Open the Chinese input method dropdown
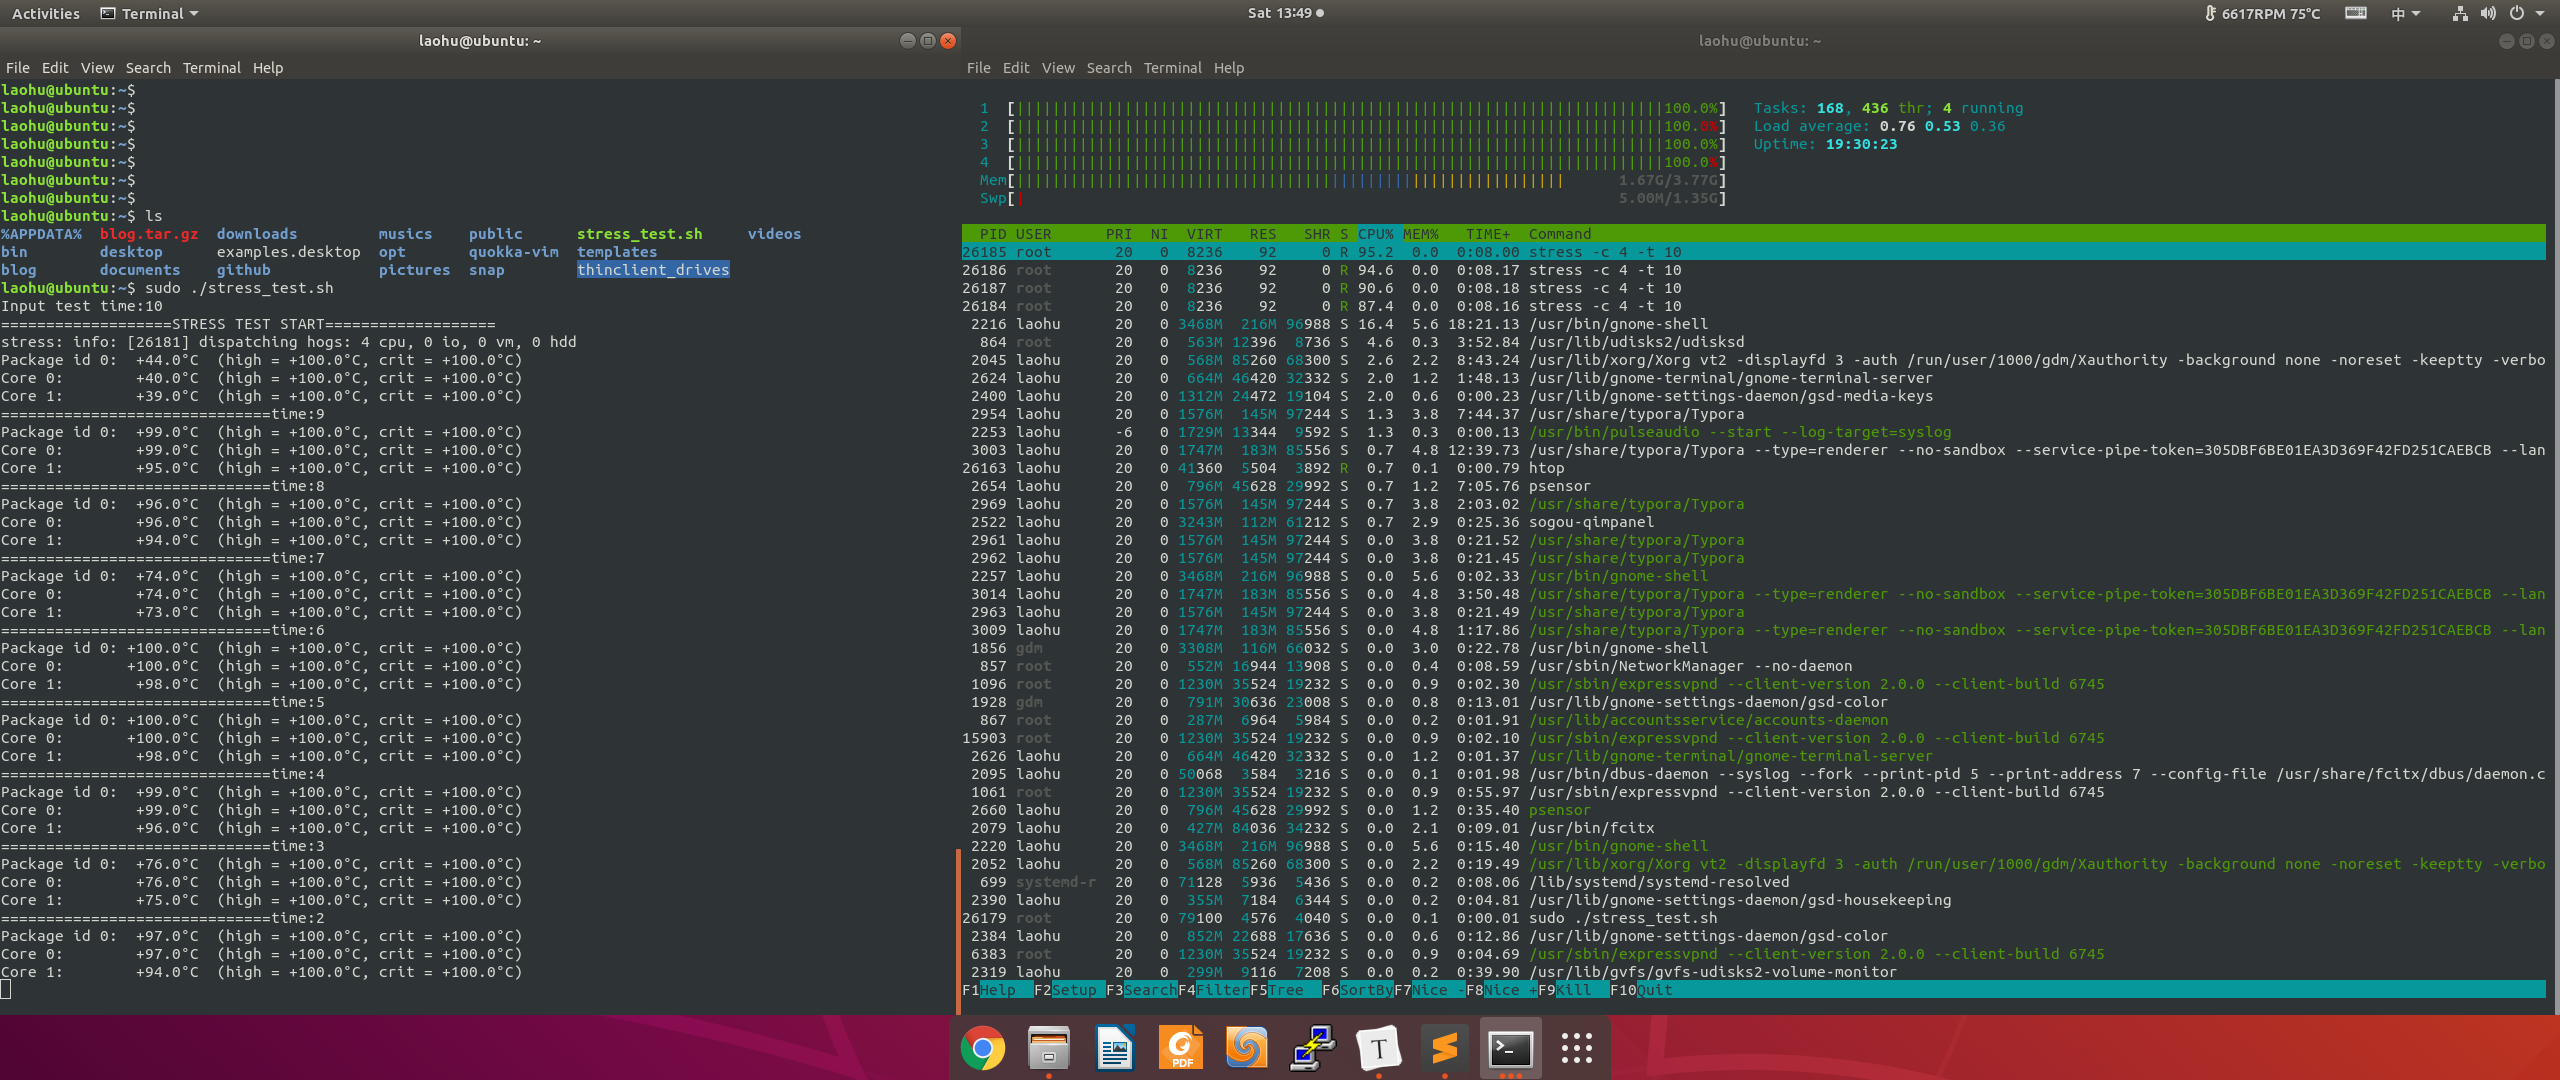Screen dimensions: 2560x1080 2405,13
